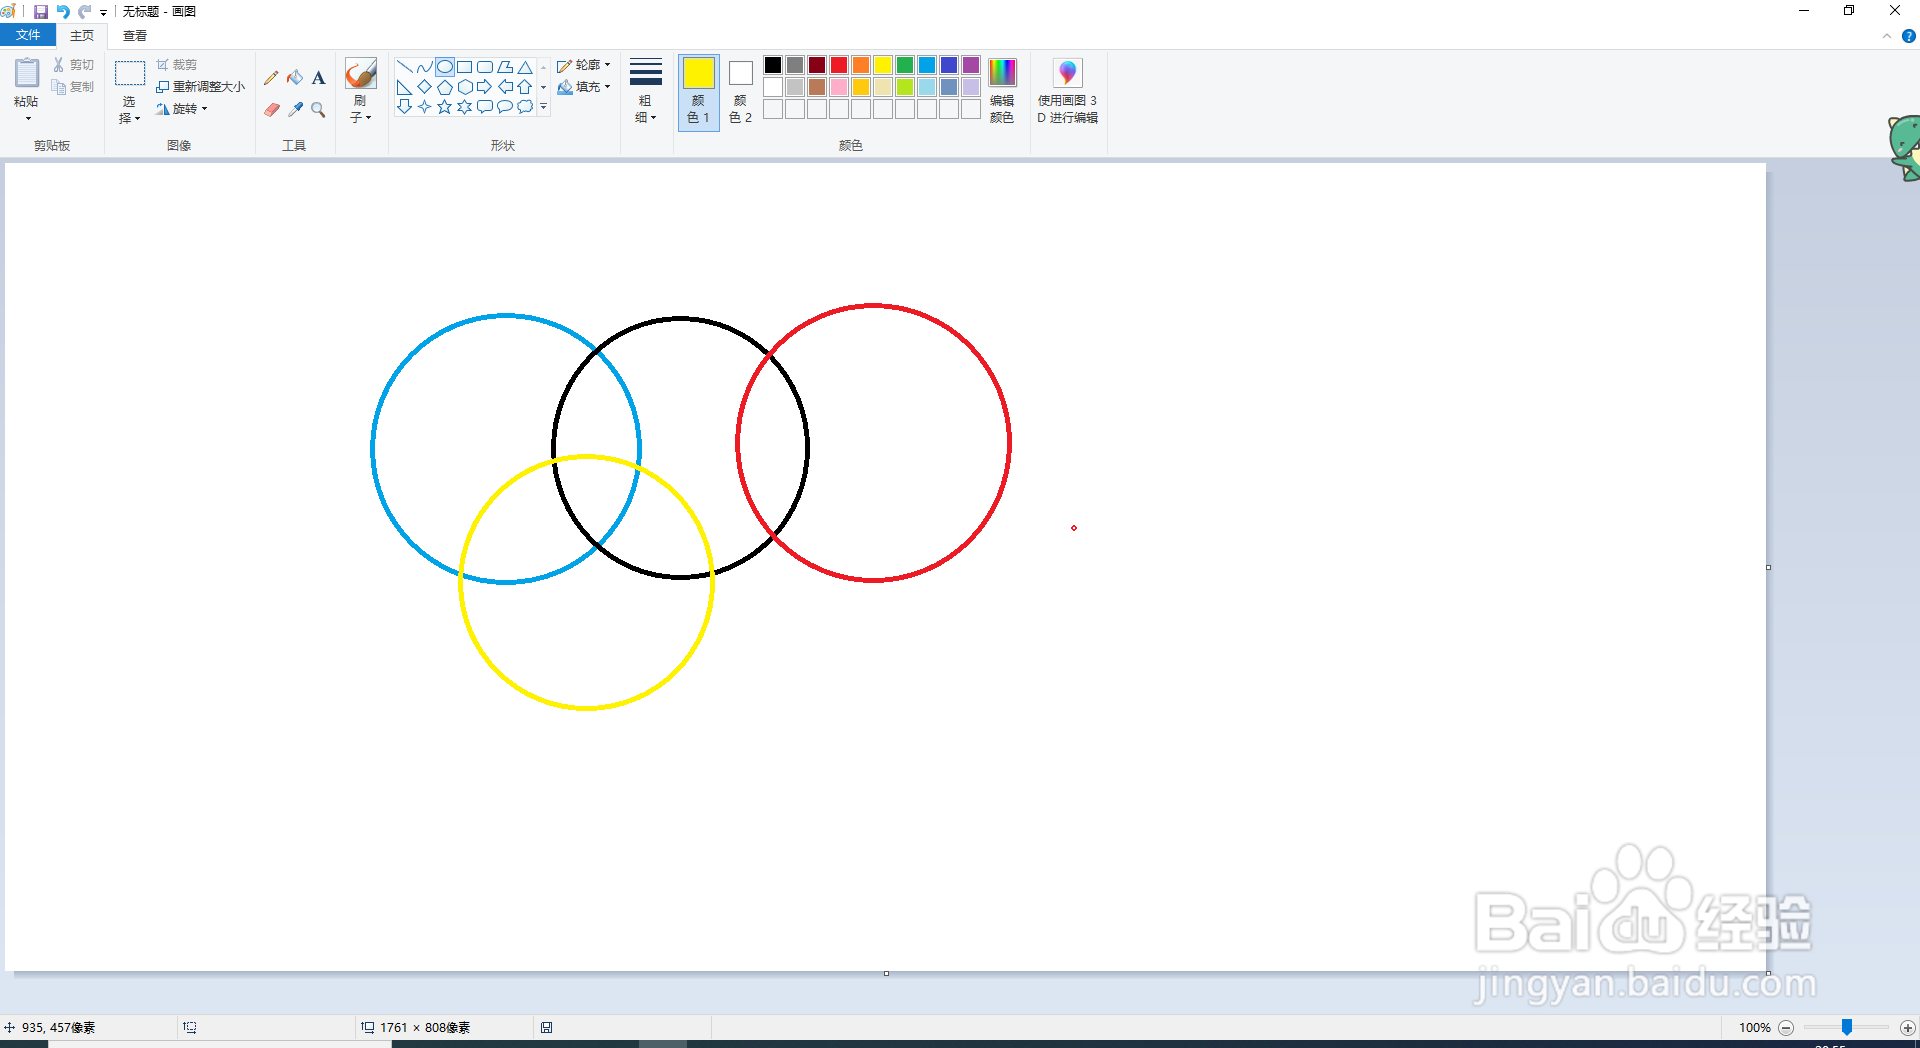Click the Copy (复制) button

74,87
